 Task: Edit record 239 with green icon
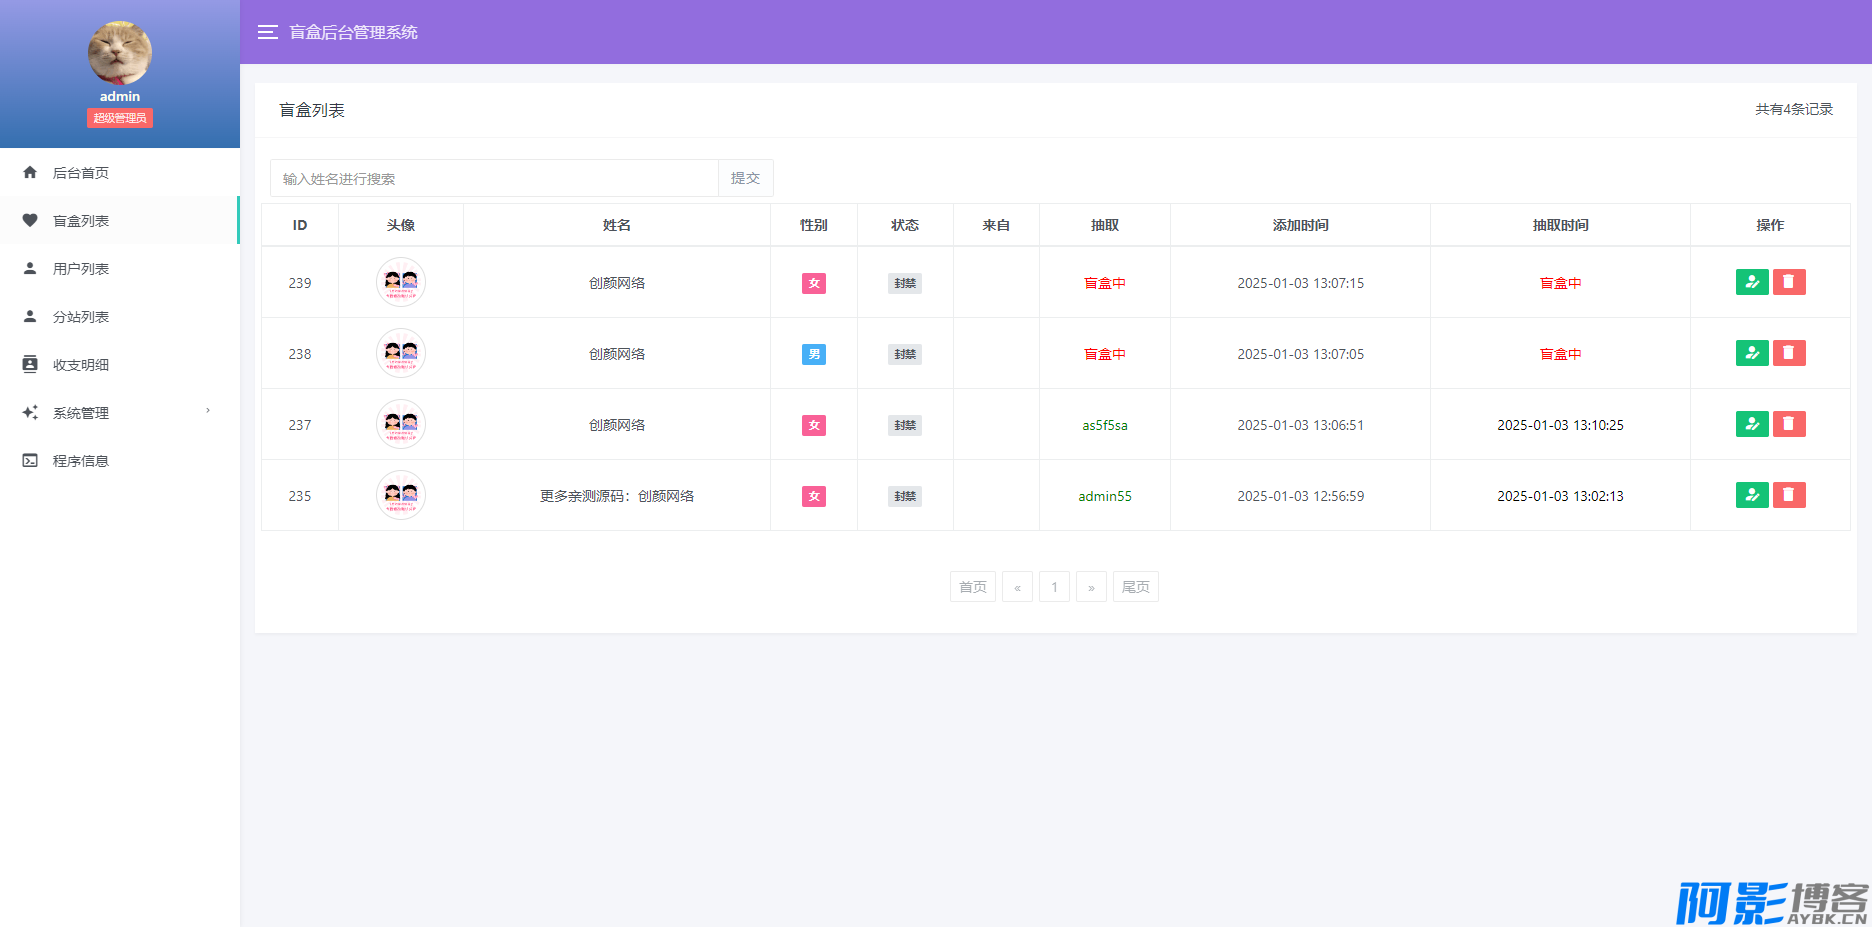point(1752,282)
